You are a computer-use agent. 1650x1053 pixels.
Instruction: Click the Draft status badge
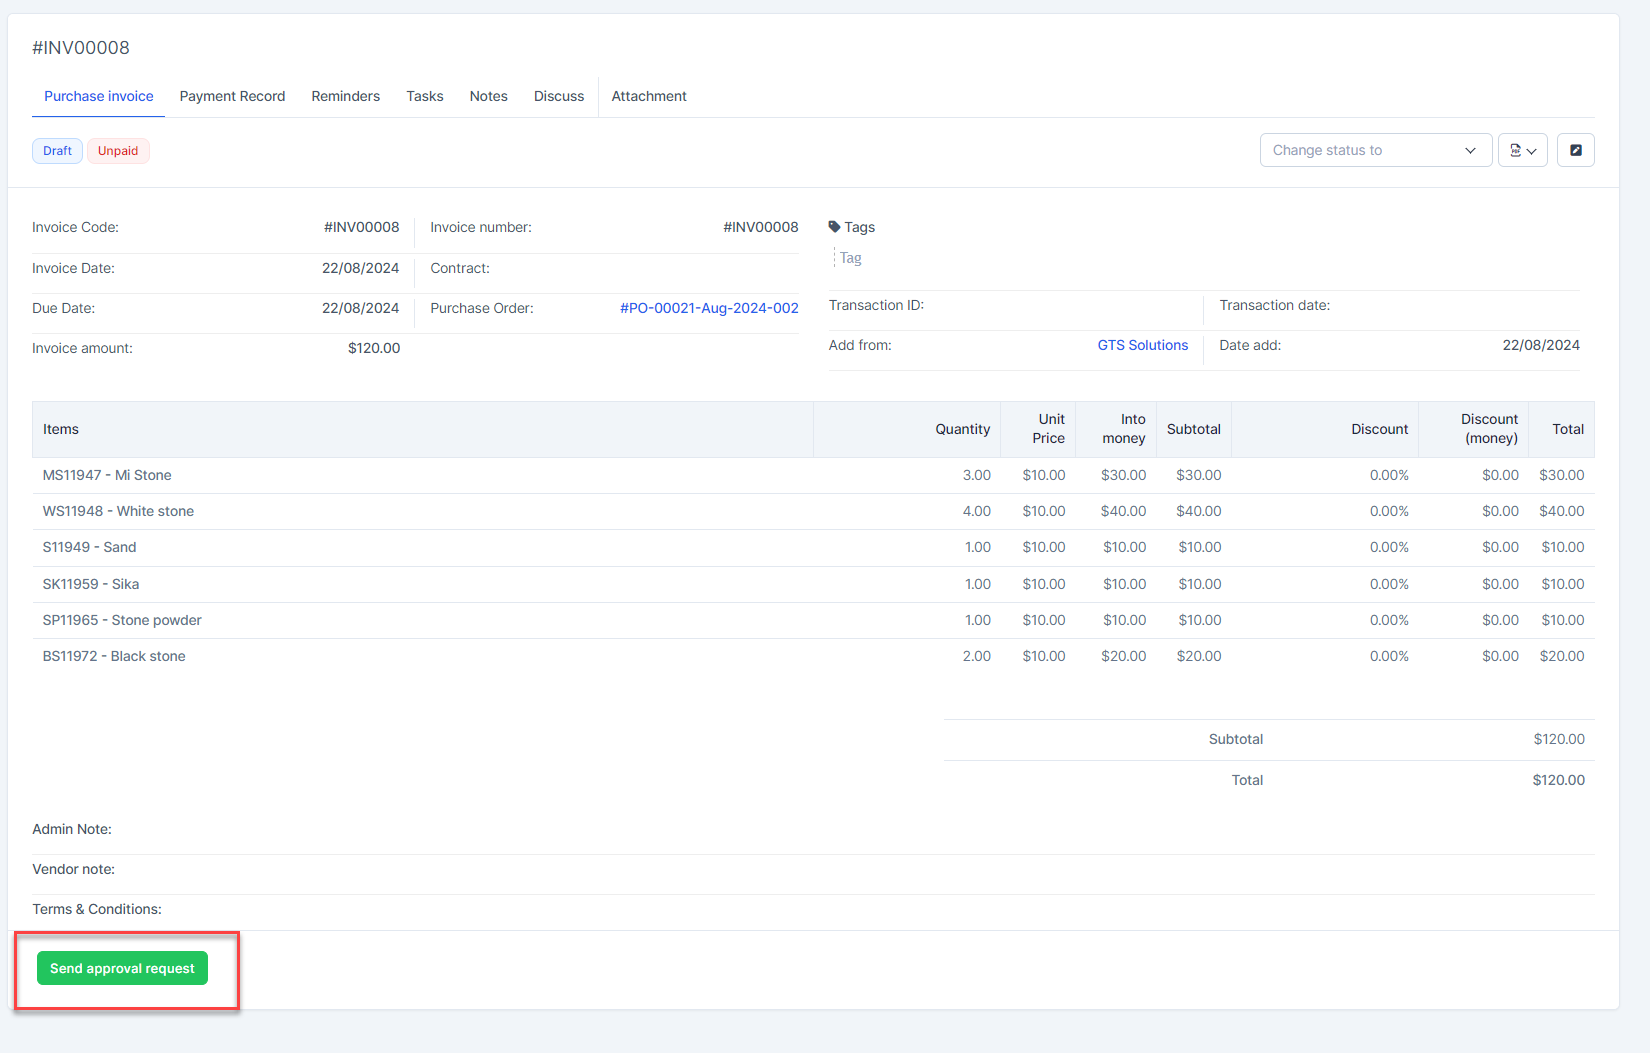pos(57,151)
